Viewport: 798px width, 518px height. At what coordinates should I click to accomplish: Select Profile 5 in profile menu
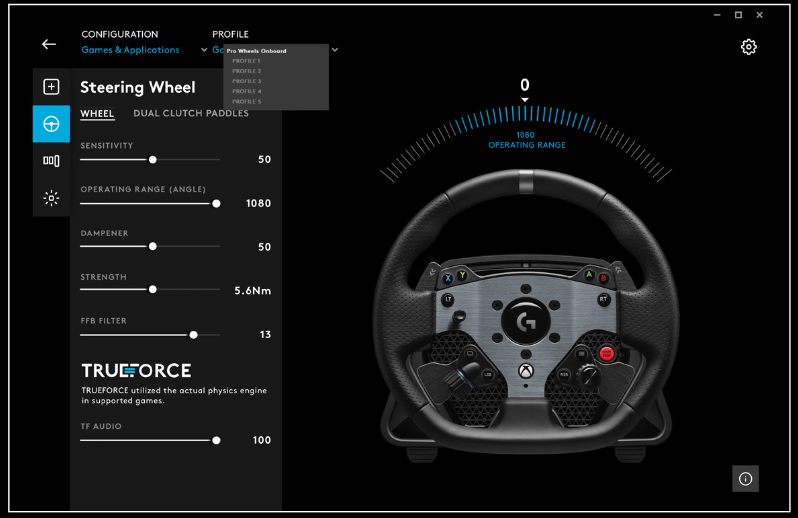(246, 101)
